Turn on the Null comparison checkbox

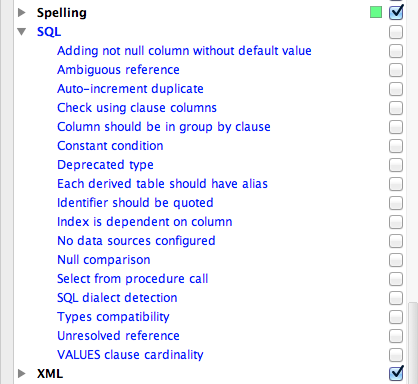point(396,260)
